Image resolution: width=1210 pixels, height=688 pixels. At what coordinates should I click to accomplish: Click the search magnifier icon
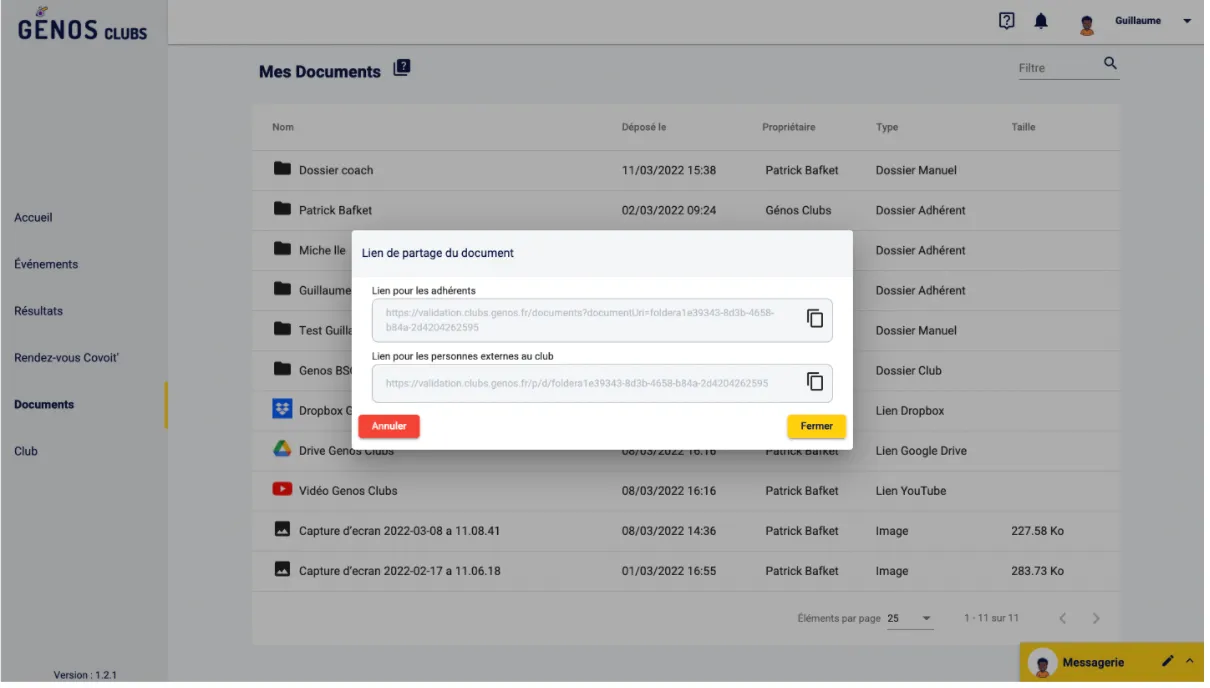[1109, 64]
